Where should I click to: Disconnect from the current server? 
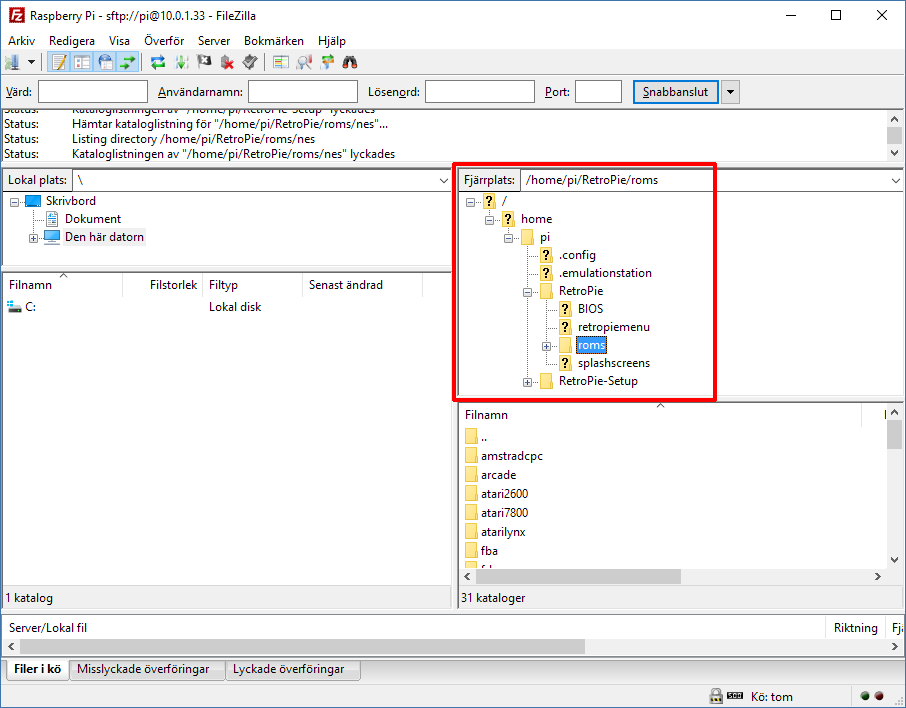(227, 62)
